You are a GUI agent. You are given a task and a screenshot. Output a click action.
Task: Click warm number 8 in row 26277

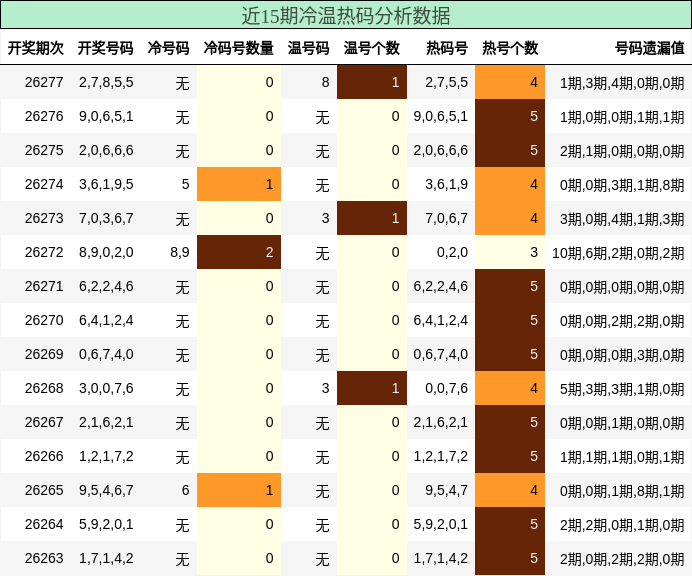(325, 82)
